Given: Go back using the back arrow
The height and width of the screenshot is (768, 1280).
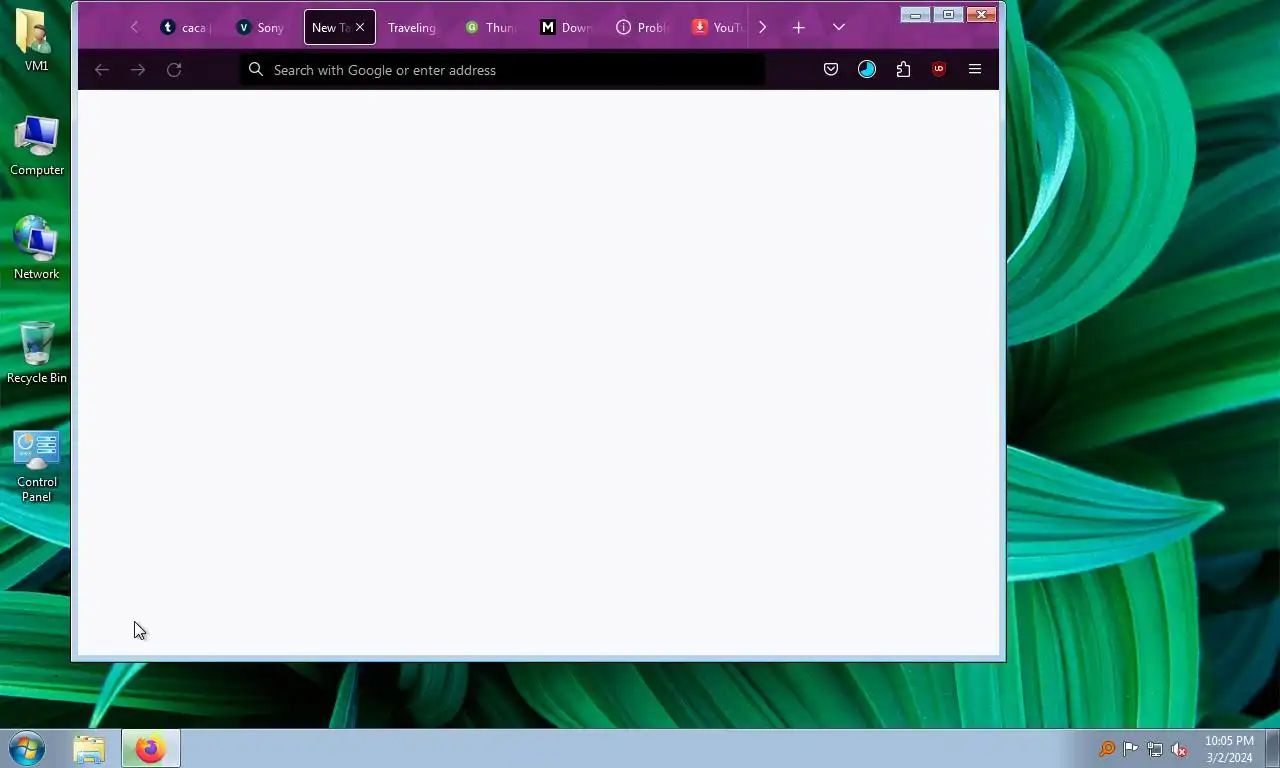Looking at the screenshot, I should pos(101,69).
